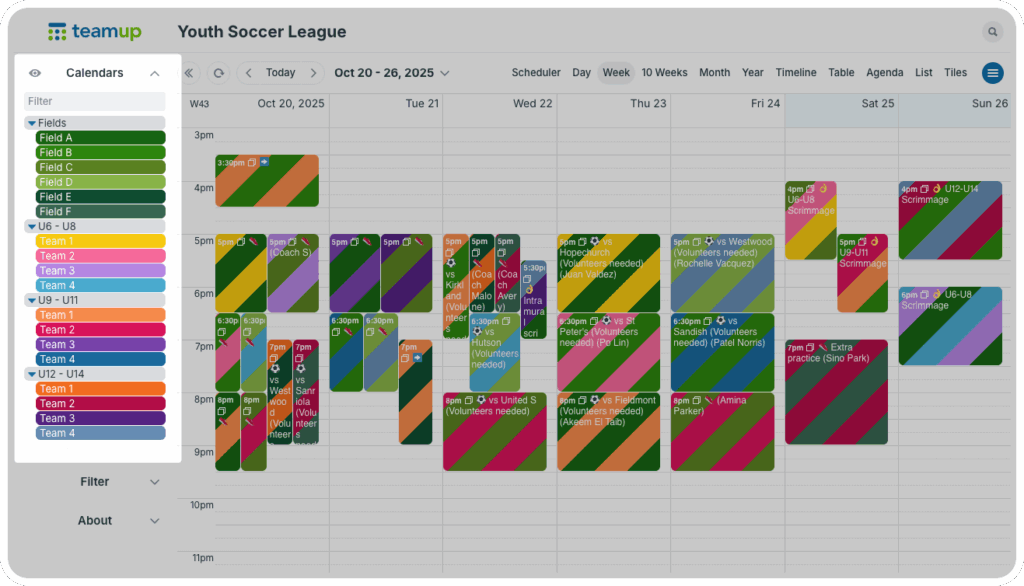The image size is (1024, 586).
Task: Click the search magnifier icon
Action: click(x=992, y=32)
